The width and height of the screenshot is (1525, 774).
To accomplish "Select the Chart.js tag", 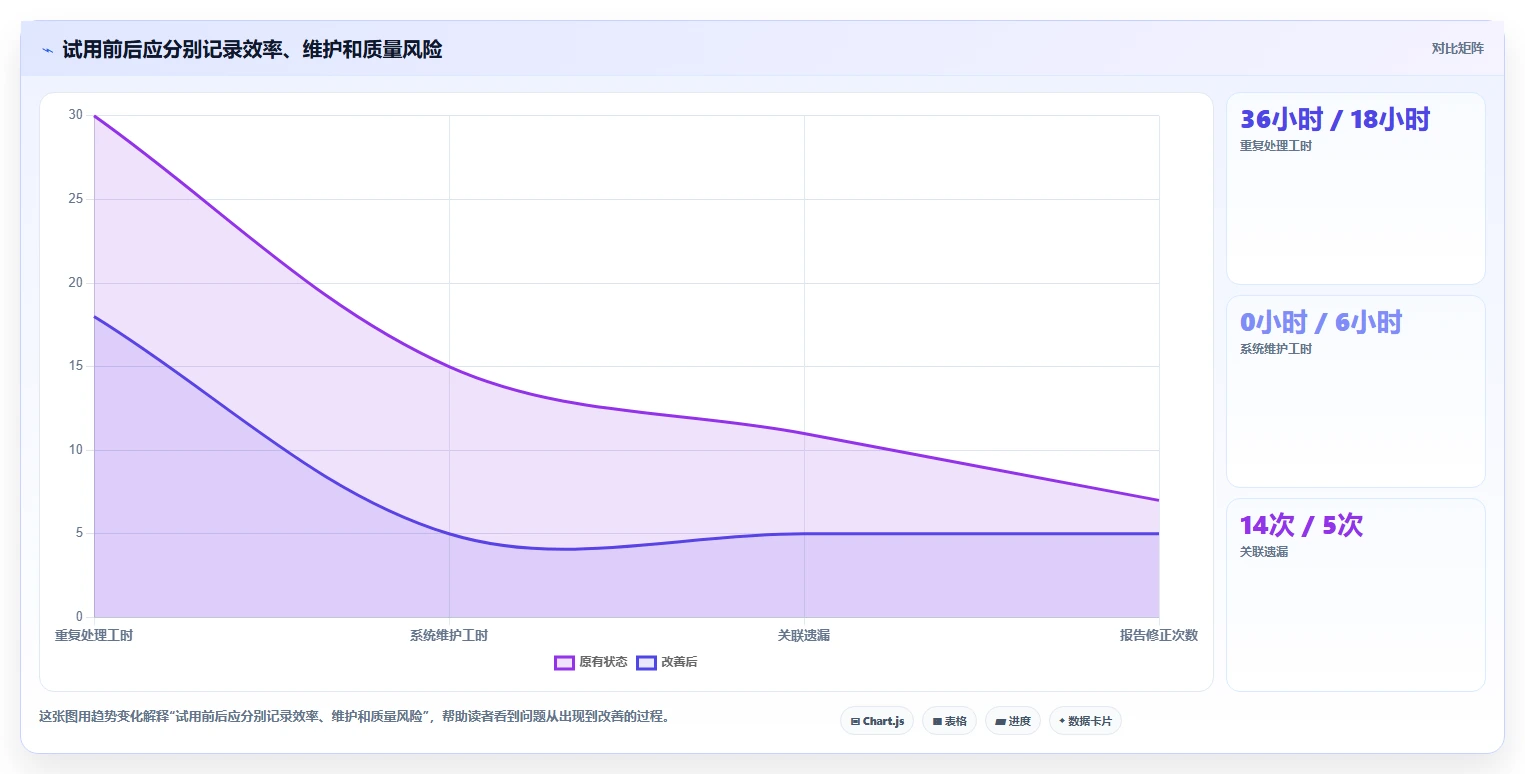I will coord(877,721).
